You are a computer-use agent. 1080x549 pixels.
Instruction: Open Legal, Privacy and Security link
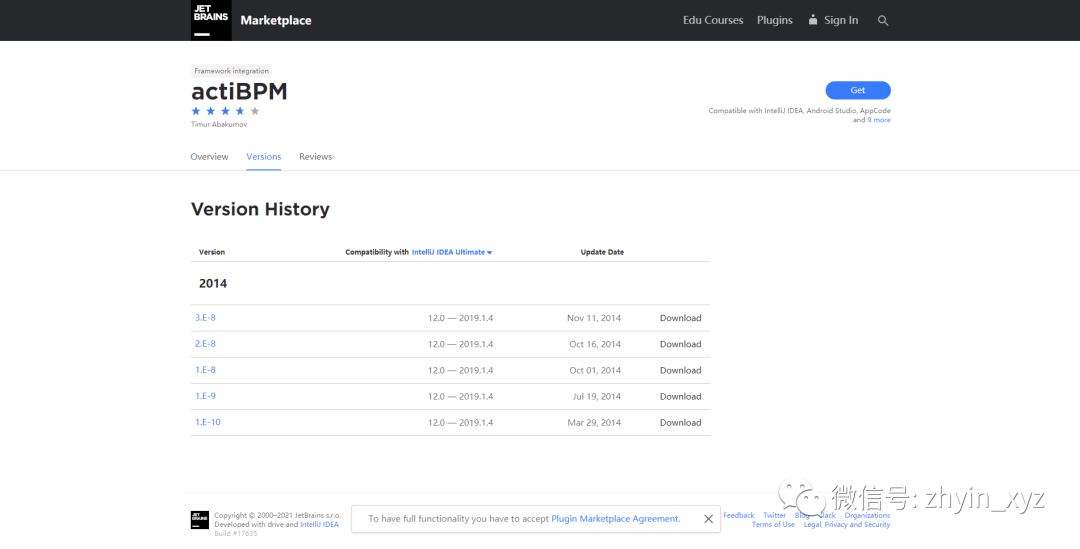pos(847,525)
